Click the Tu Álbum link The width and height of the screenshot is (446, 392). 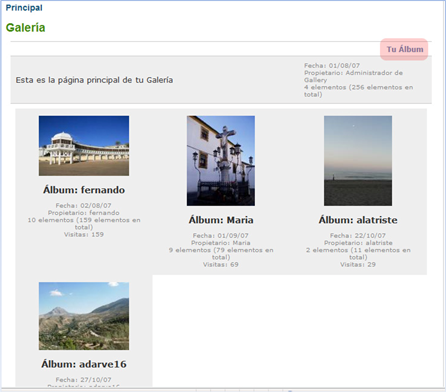click(x=405, y=49)
